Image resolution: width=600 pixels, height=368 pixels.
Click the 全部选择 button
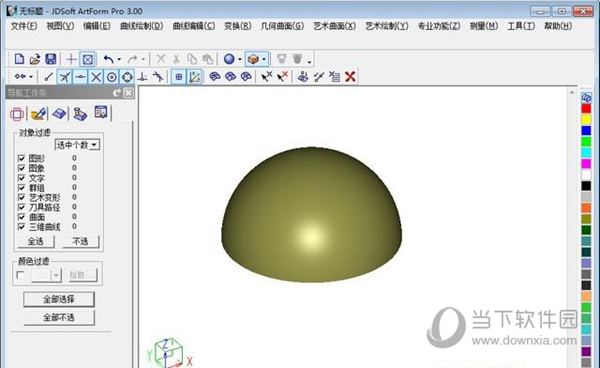59,299
